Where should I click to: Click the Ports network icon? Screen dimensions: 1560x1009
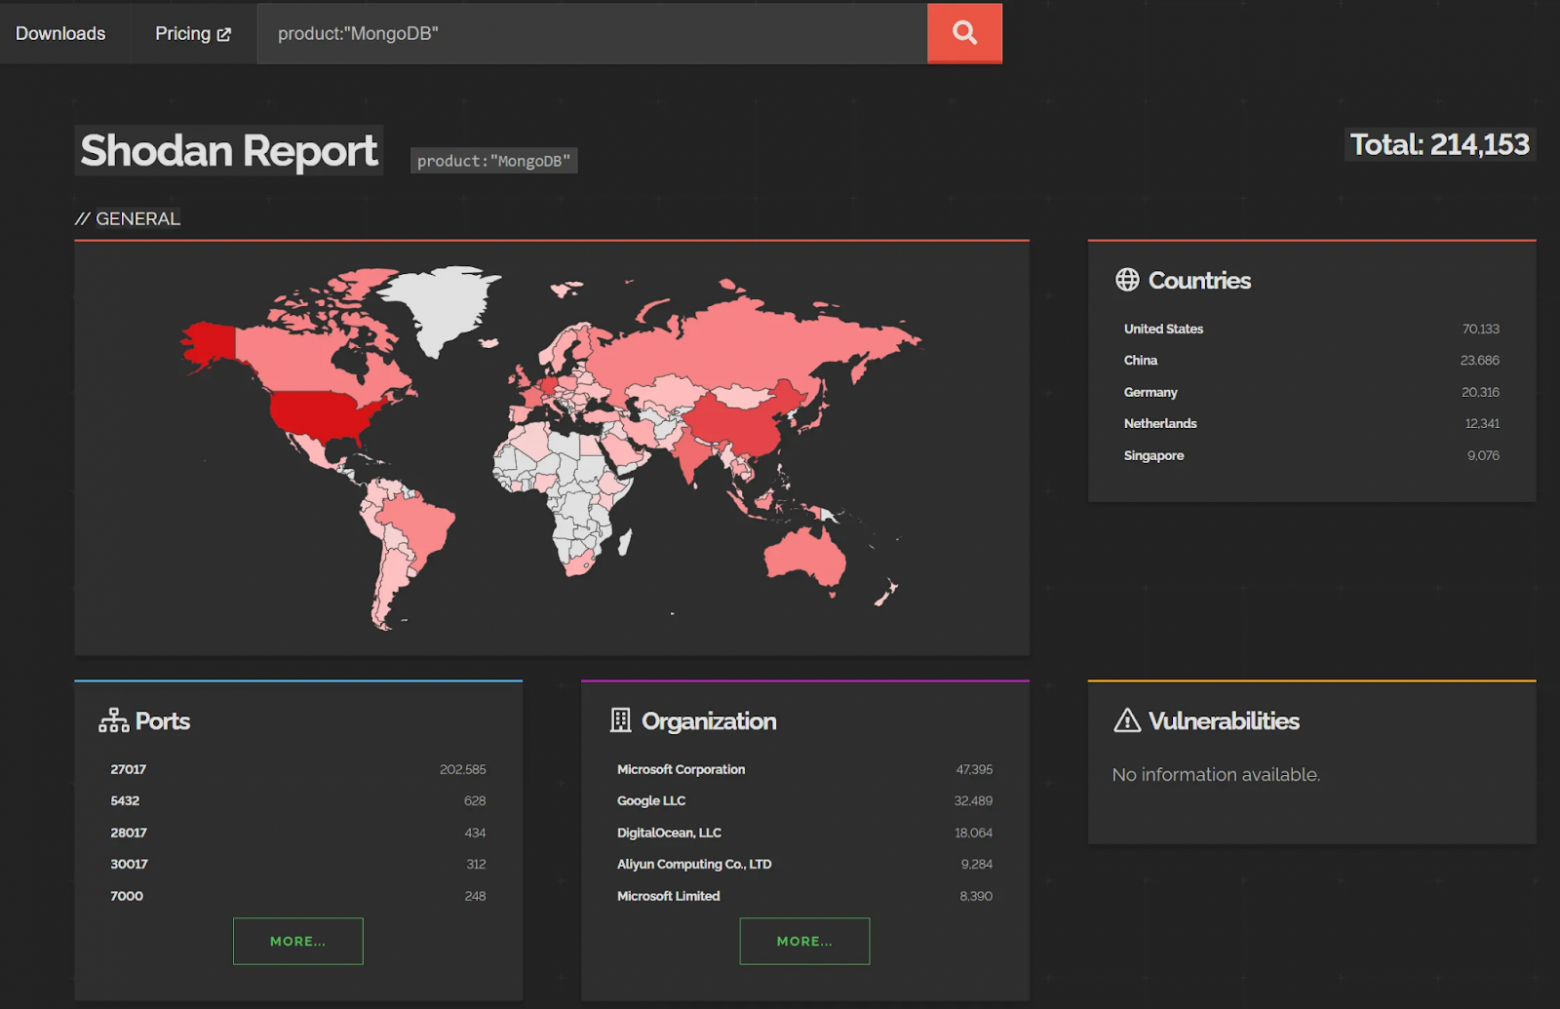coord(113,721)
